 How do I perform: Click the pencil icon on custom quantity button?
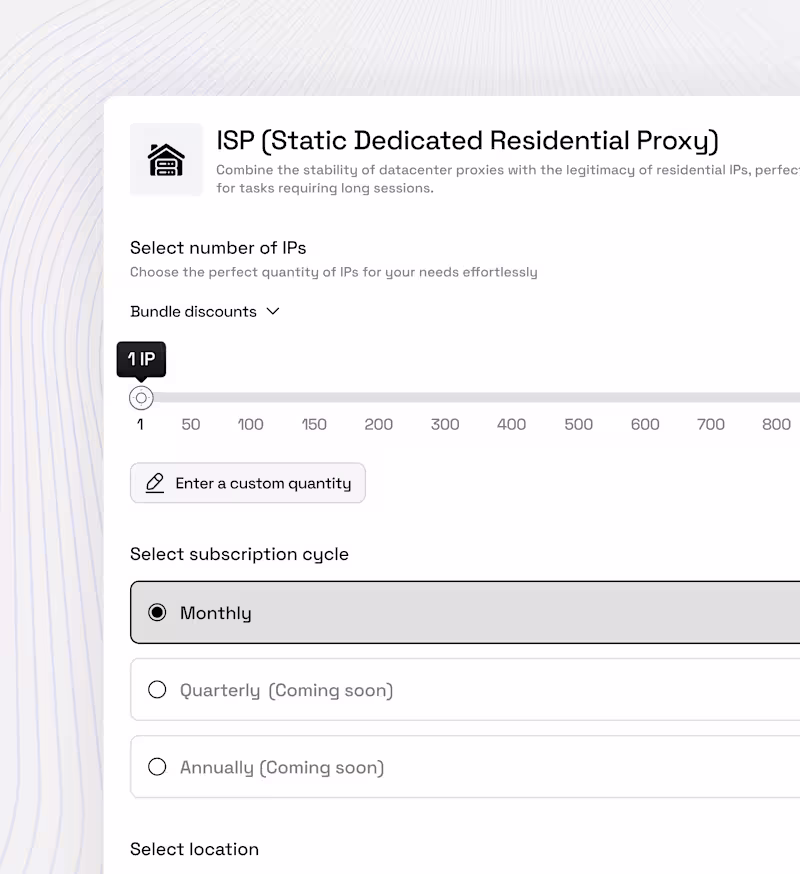click(154, 483)
